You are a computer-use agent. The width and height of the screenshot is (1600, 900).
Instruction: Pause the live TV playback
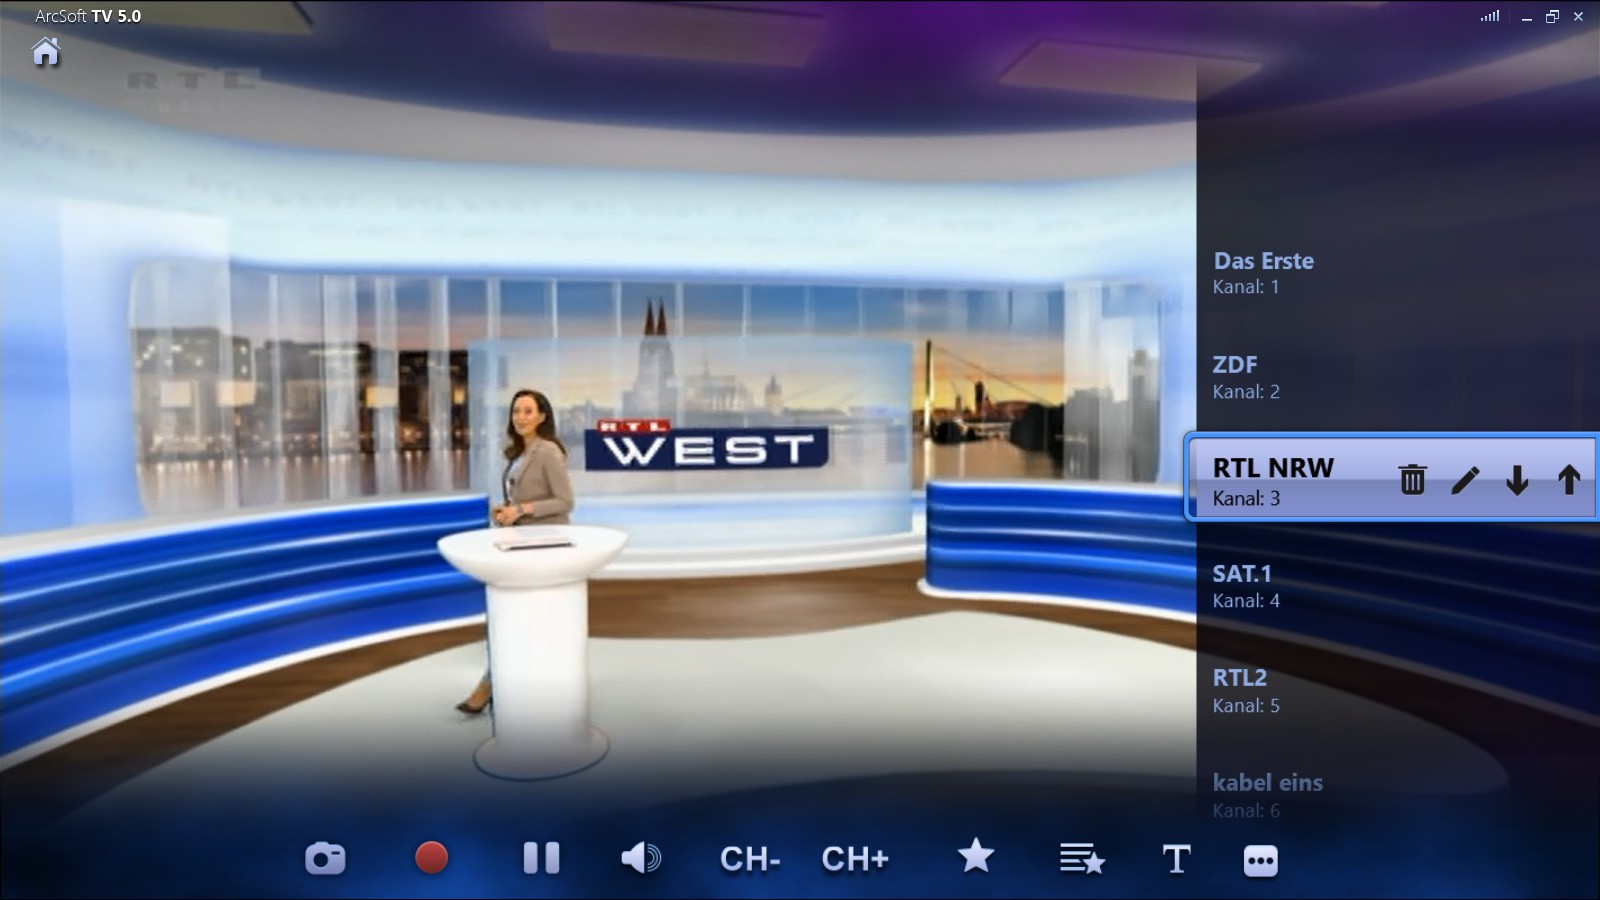click(x=541, y=858)
